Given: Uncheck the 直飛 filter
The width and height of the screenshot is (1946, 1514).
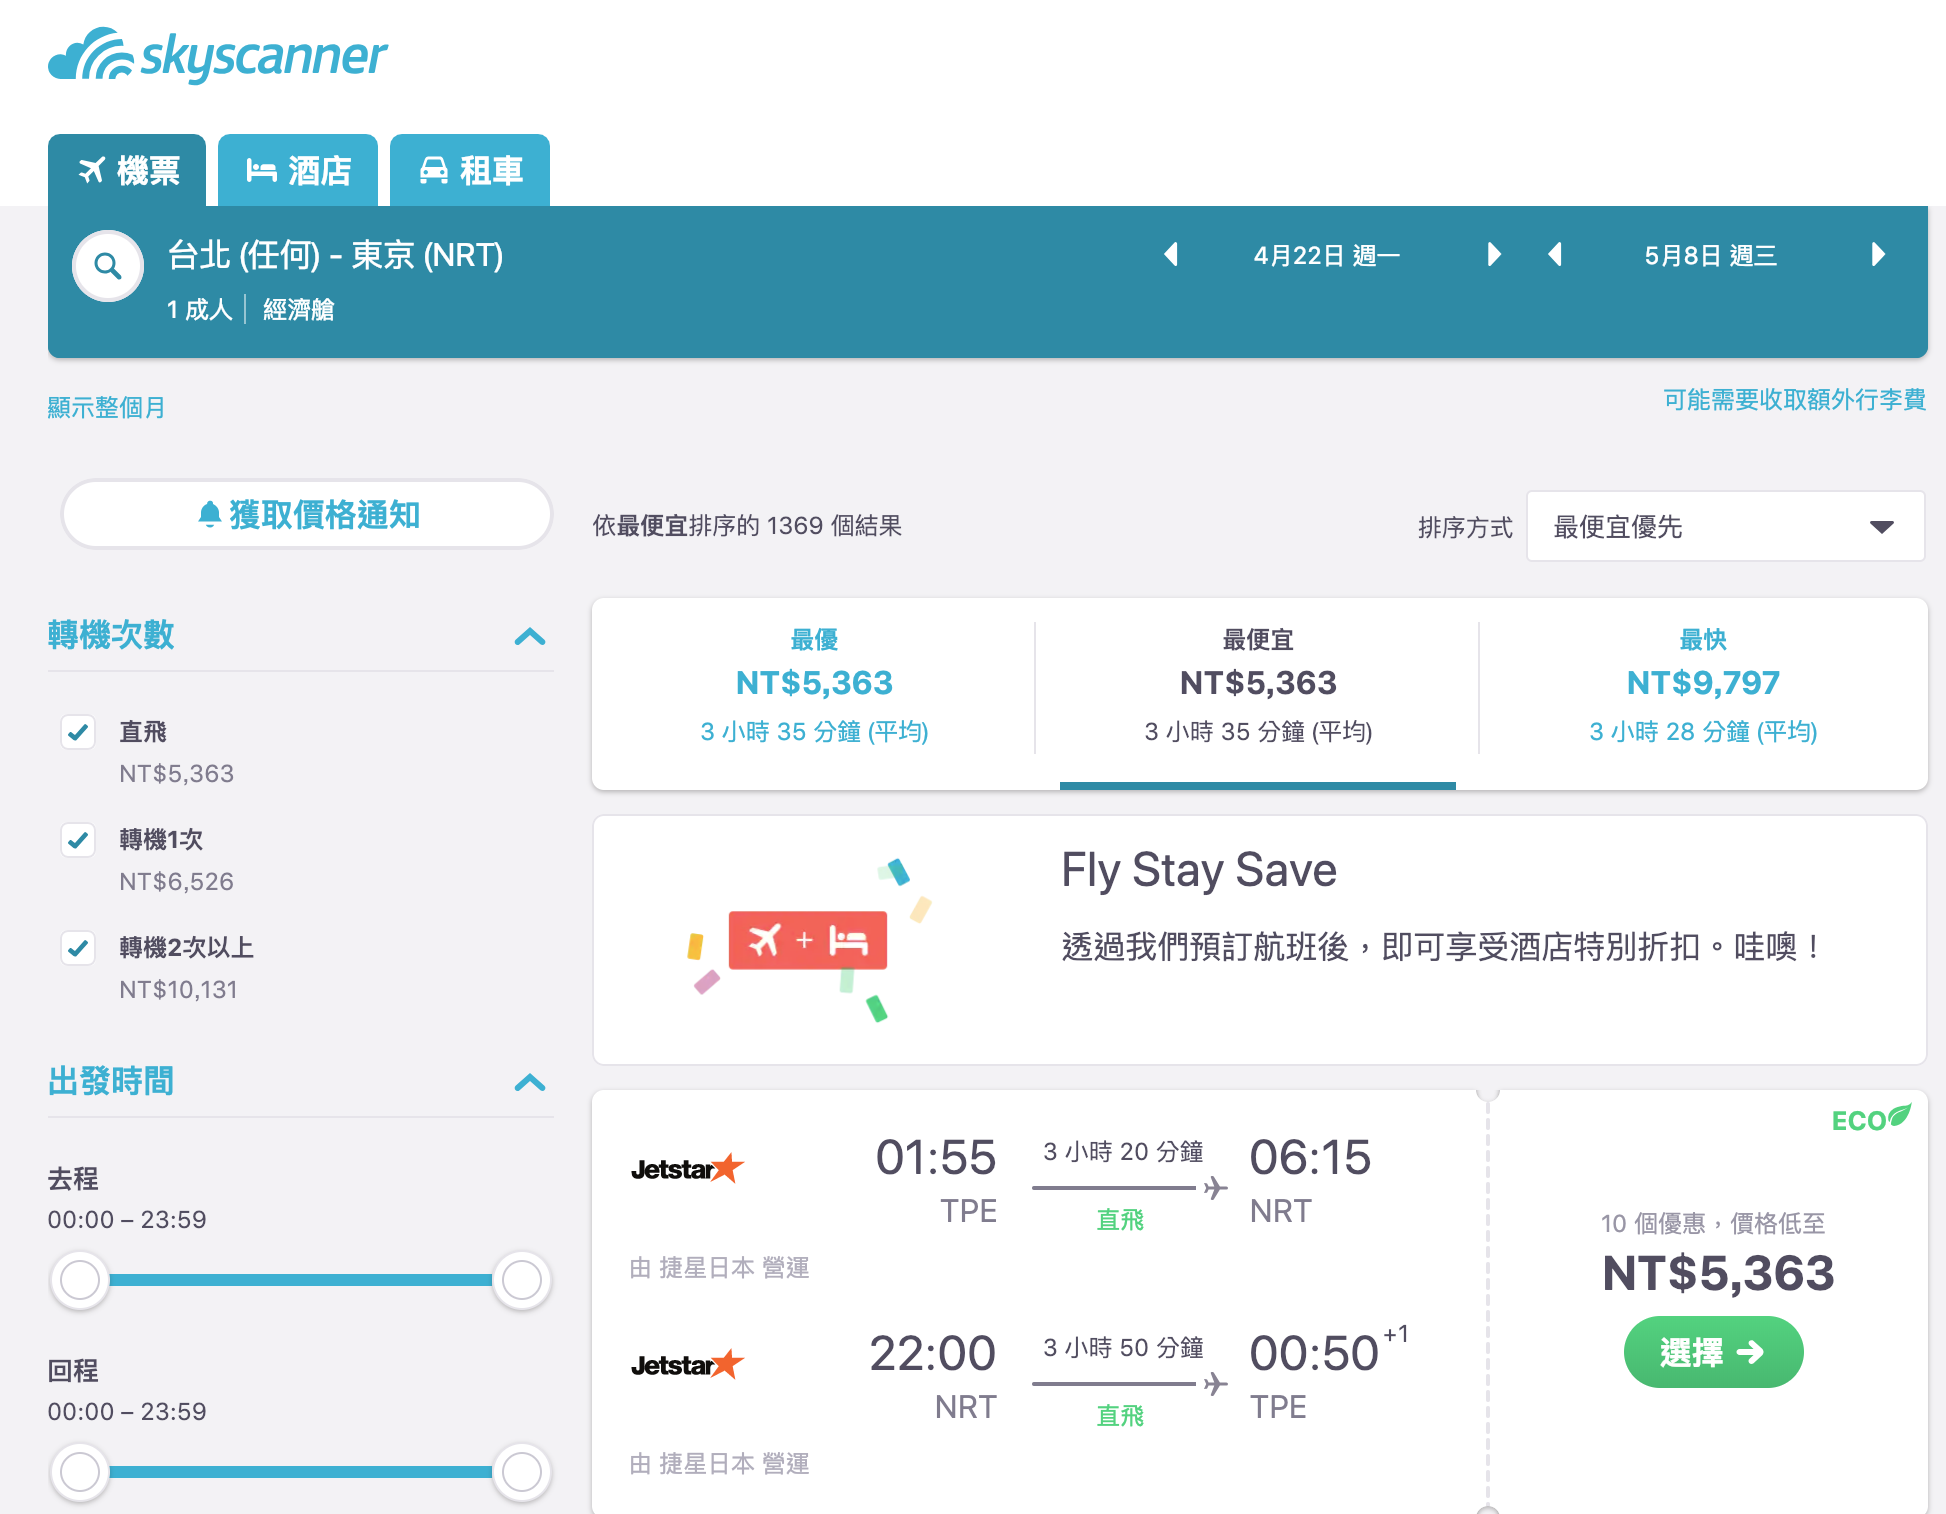Looking at the screenshot, I should [79, 733].
